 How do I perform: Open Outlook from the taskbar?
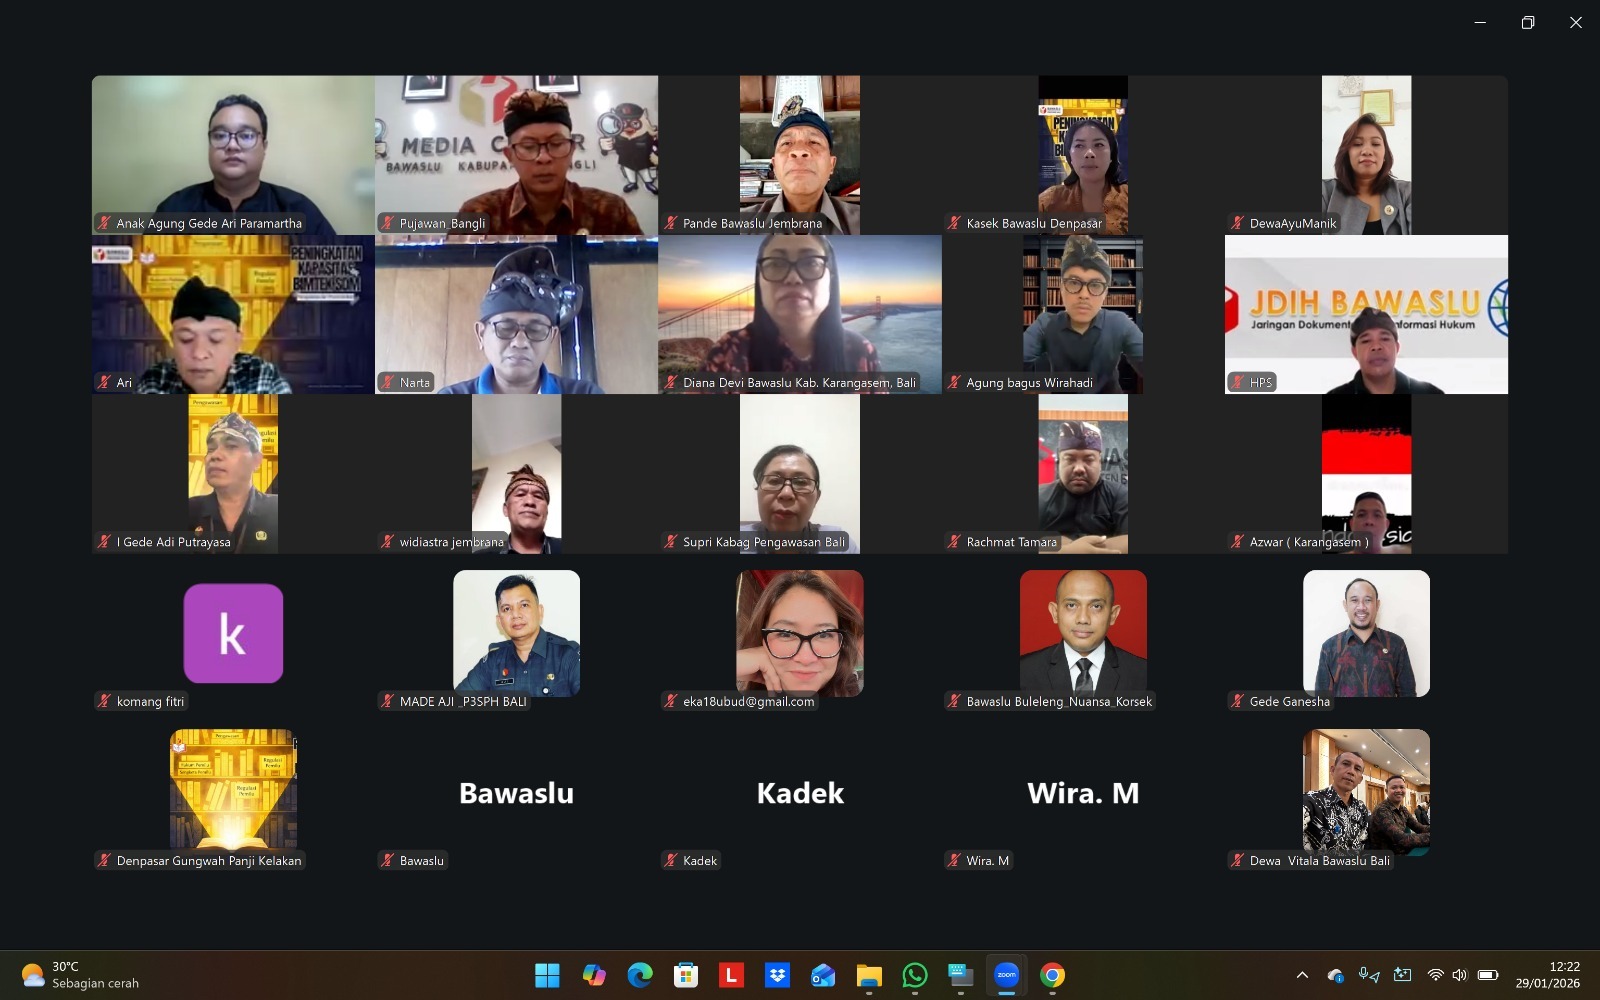click(822, 975)
